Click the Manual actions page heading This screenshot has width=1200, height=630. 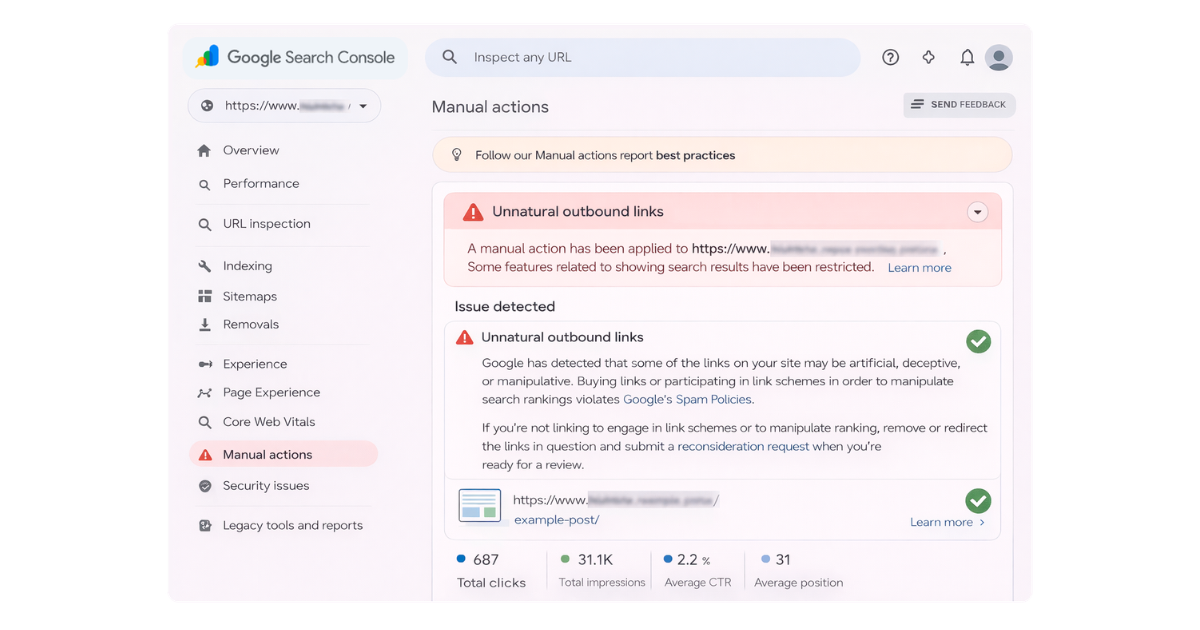point(490,107)
